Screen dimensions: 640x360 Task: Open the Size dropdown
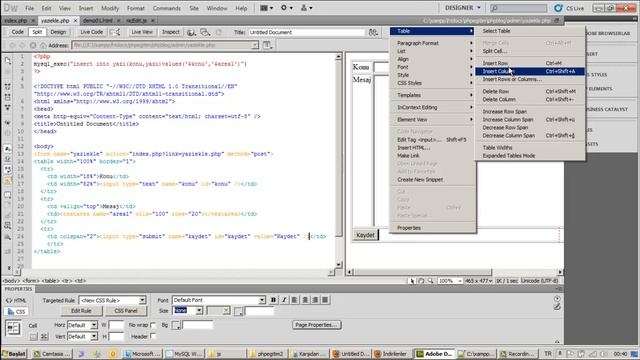(x=199, y=311)
